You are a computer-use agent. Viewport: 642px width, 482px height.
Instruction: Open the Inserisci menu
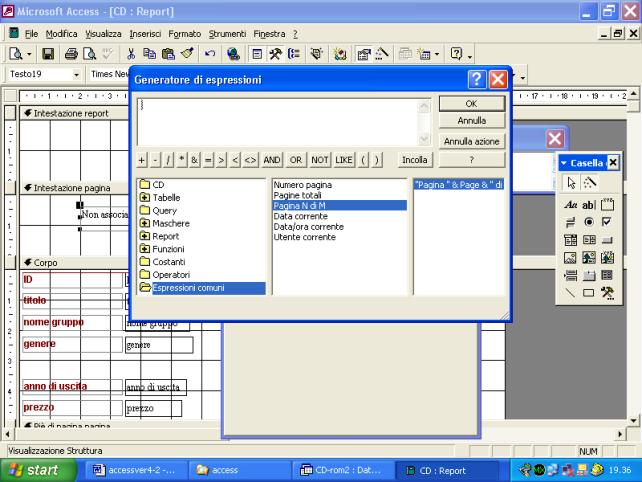(145, 34)
